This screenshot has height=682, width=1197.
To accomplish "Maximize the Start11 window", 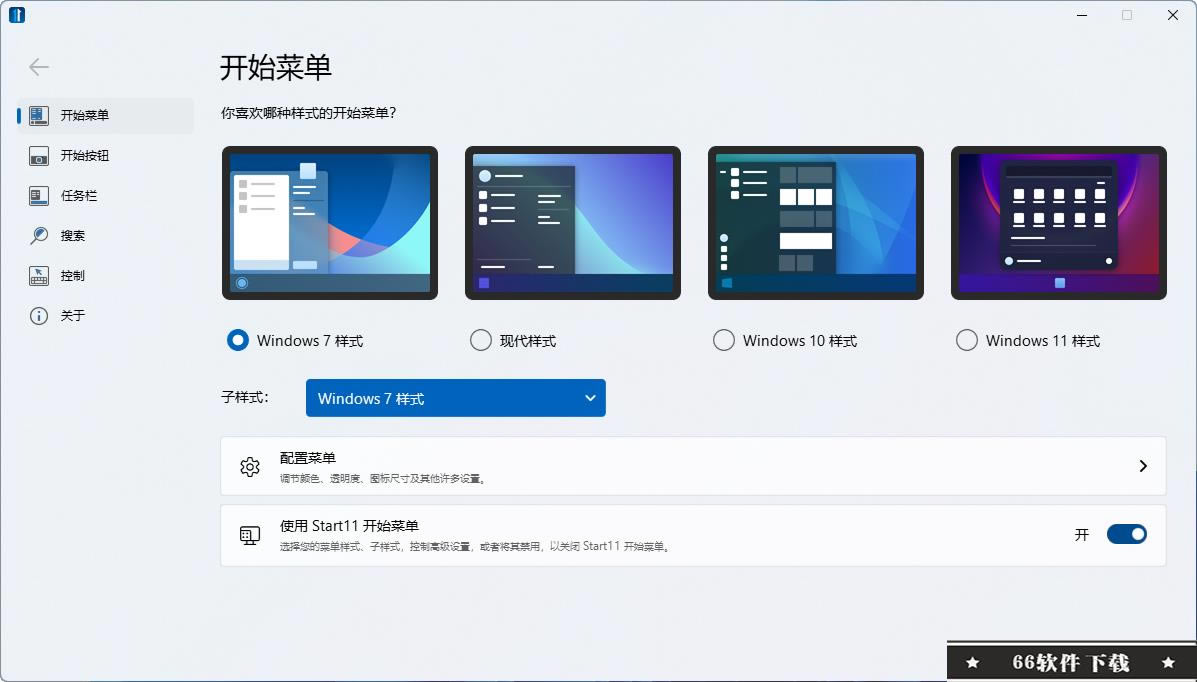I will [1127, 15].
